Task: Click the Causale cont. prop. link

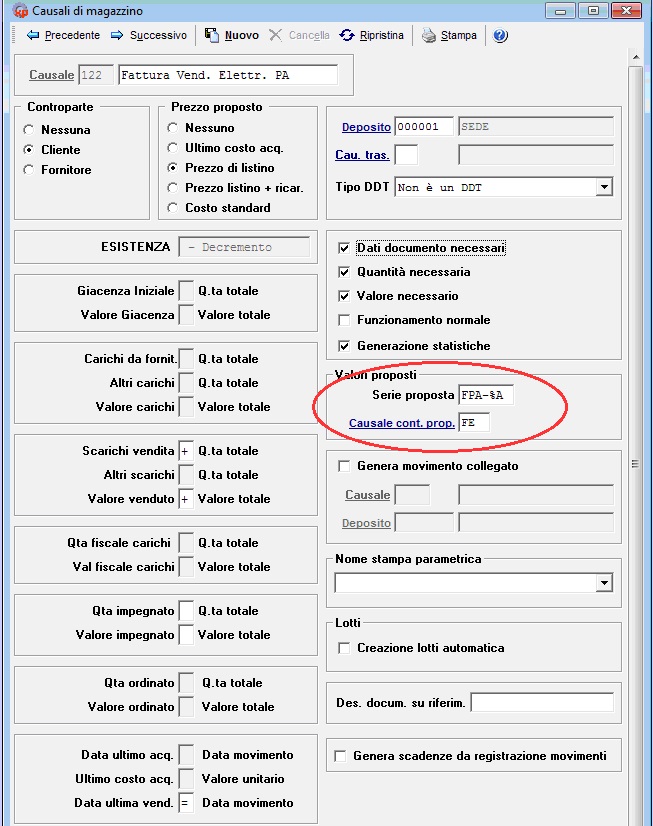Action: pos(401,423)
